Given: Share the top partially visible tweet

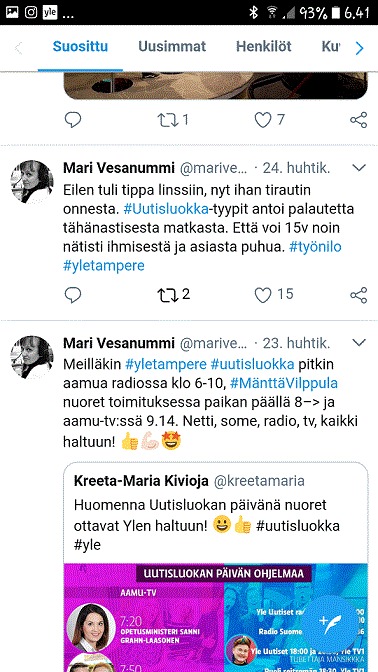Looking at the screenshot, I should click(x=358, y=120).
